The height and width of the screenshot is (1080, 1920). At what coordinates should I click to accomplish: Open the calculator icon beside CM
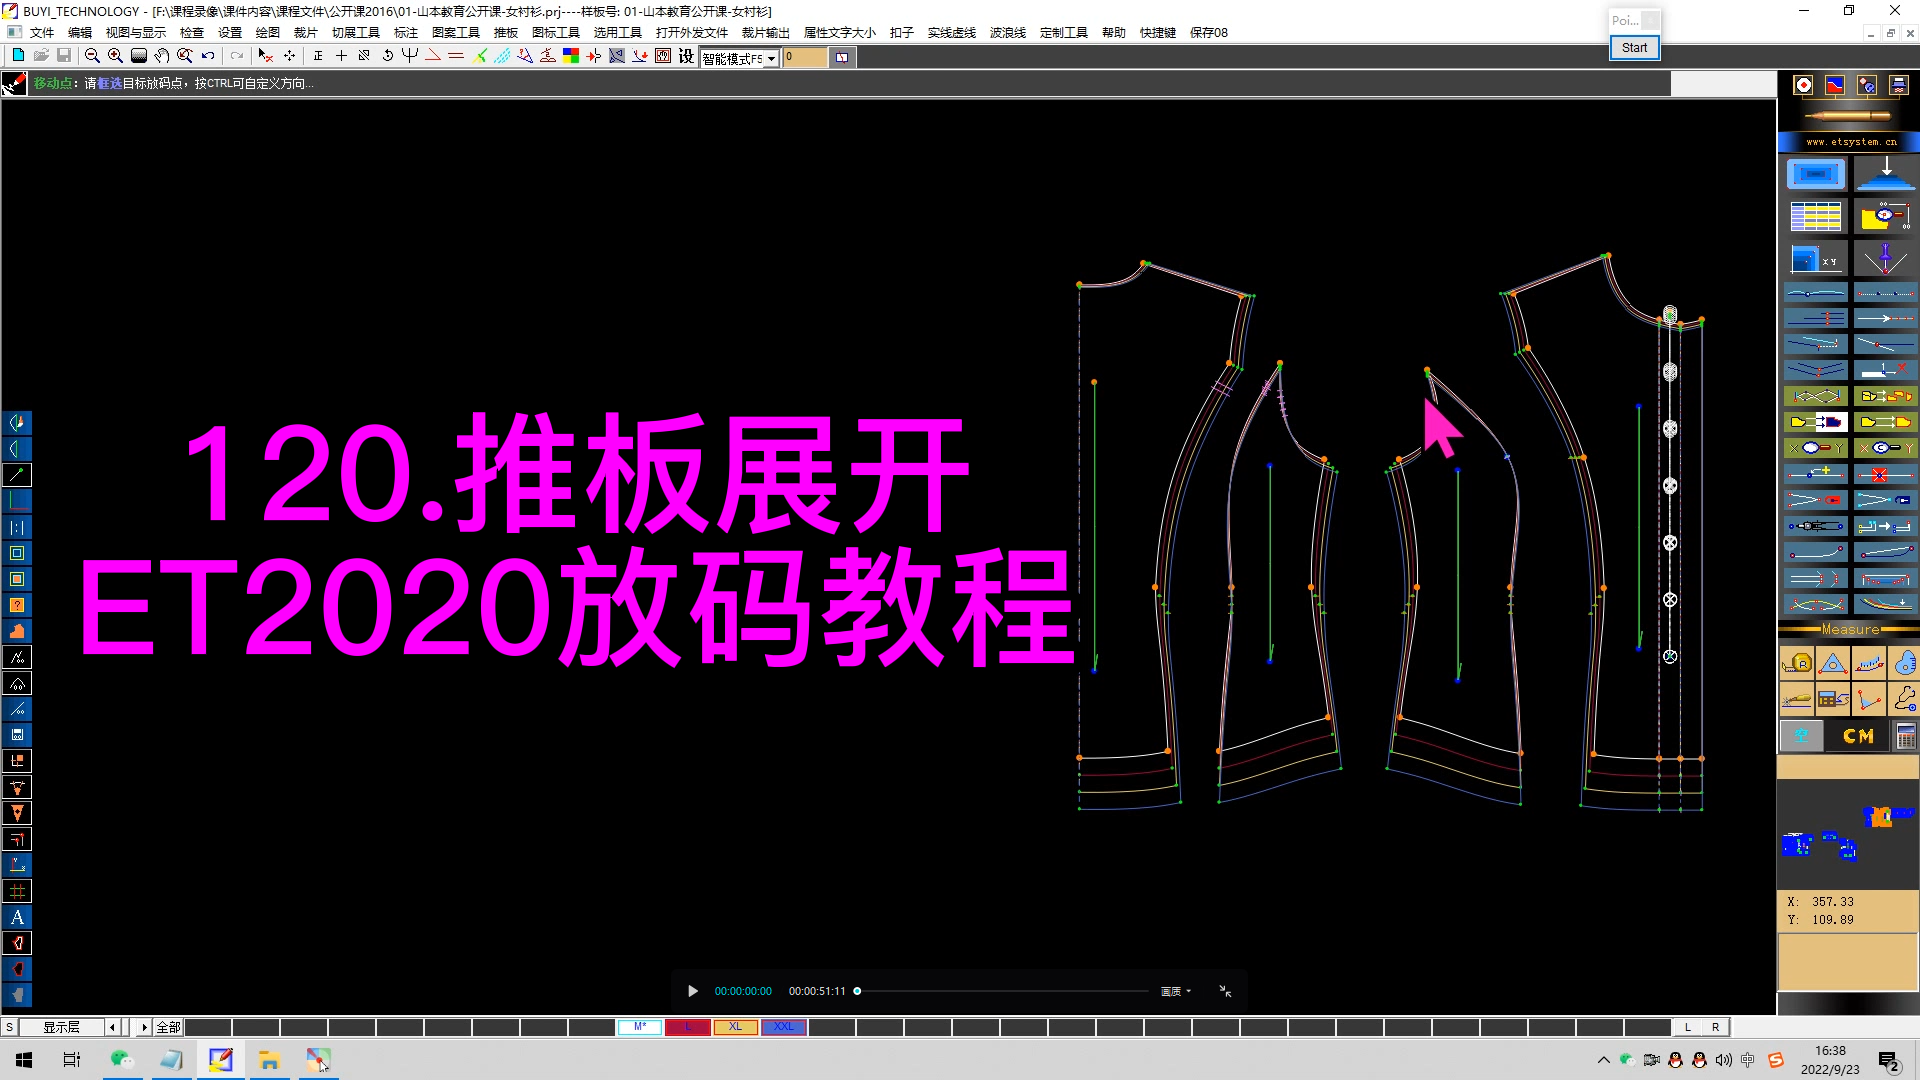click(1905, 737)
